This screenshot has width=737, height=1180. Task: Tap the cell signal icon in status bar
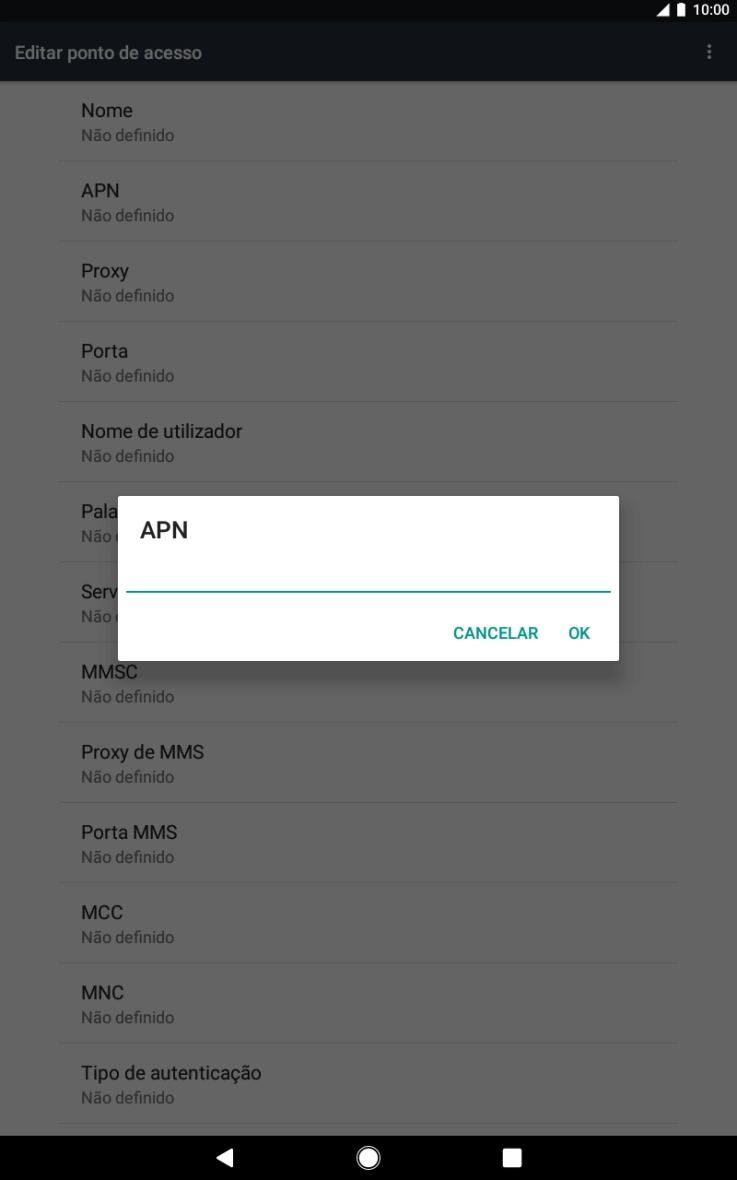[662, 10]
